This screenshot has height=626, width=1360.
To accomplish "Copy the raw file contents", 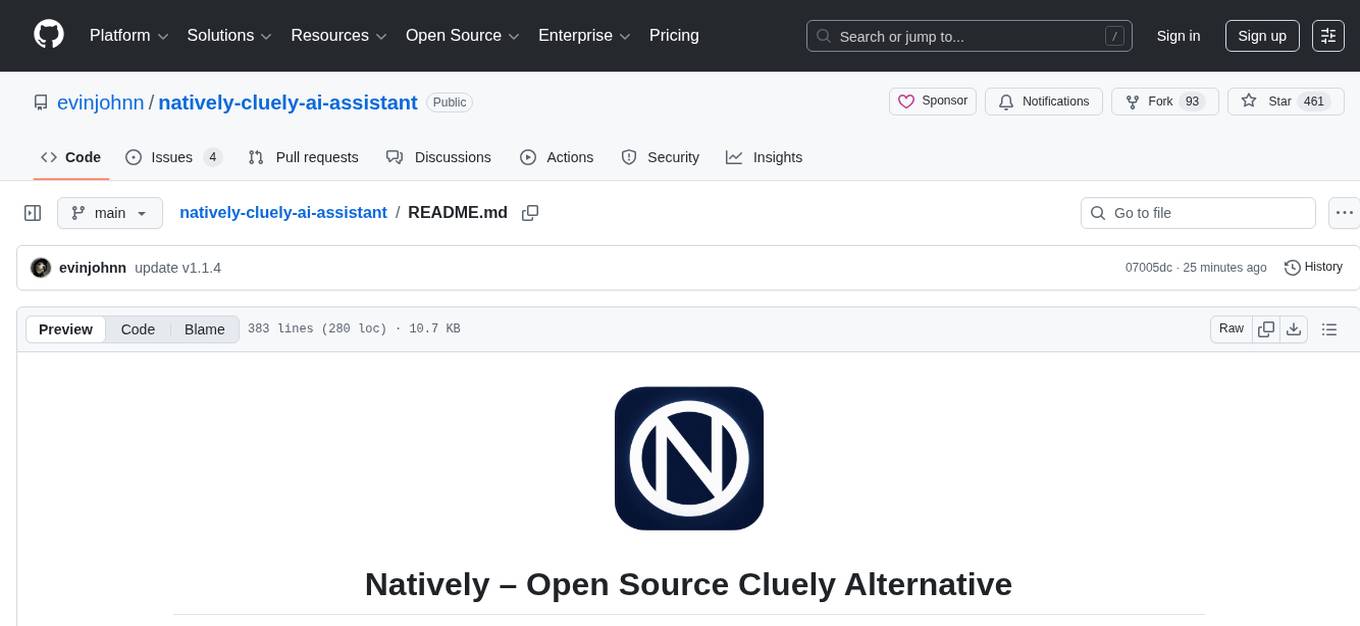I will pyautogui.click(x=1266, y=328).
